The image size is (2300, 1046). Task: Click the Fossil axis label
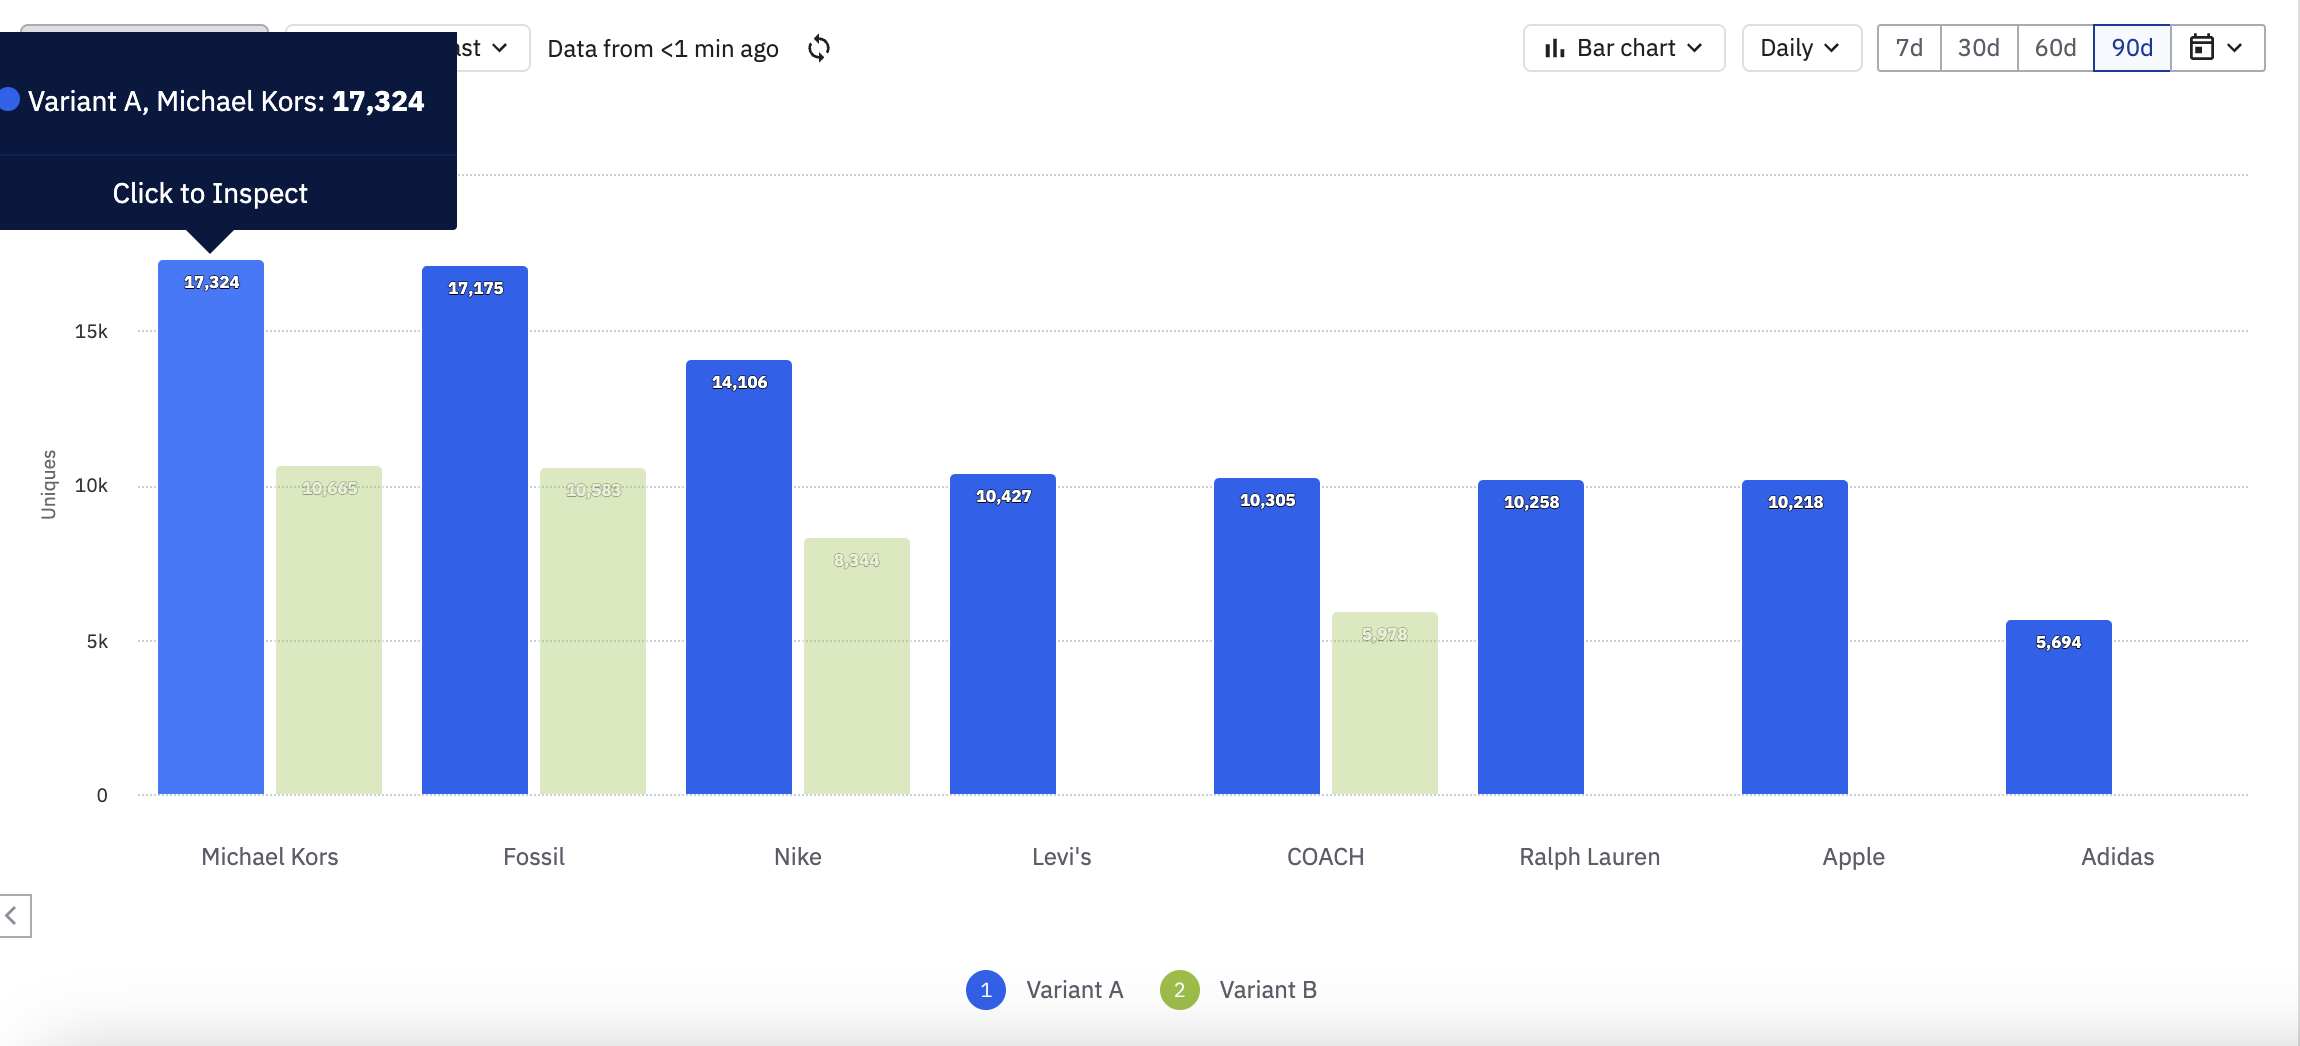(x=534, y=857)
